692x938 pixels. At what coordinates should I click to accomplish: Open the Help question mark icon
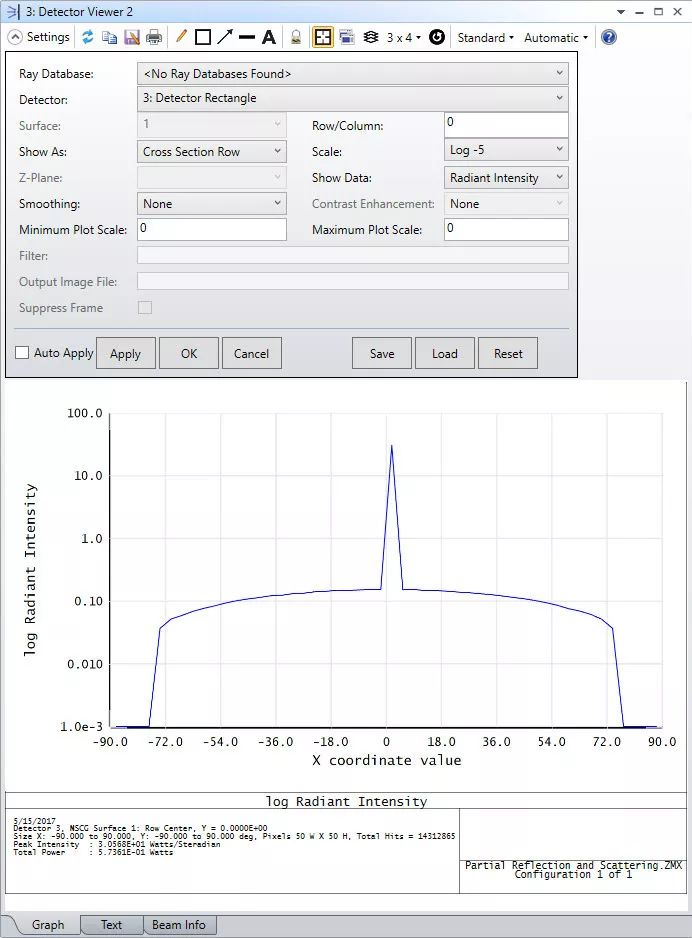point(609,37)
